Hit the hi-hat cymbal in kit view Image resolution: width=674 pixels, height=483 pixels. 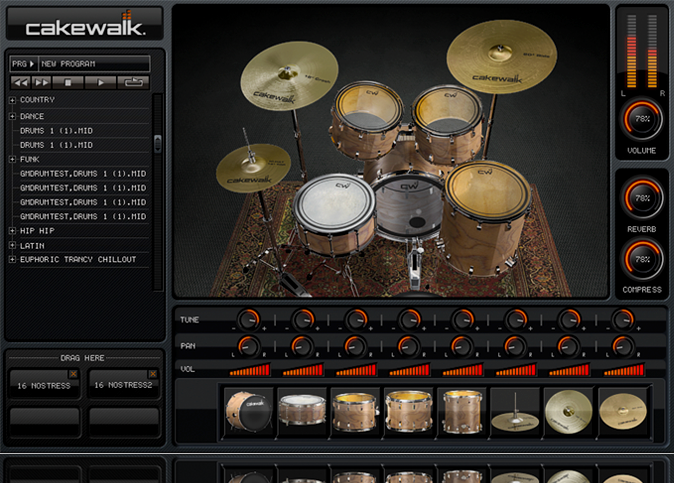[253, 168]
